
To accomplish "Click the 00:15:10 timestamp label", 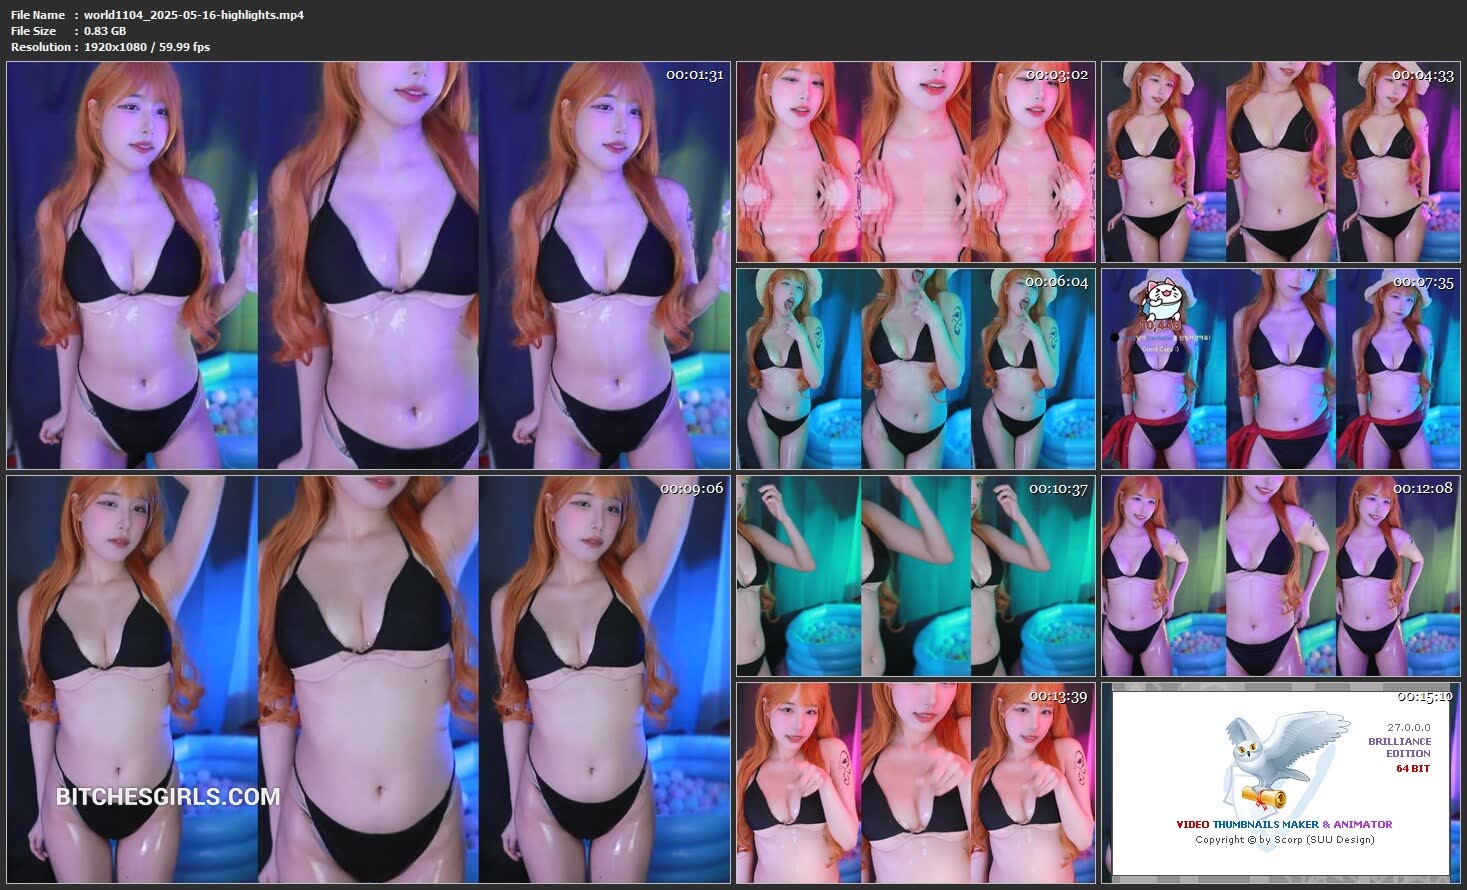I will pos(1424,696).
